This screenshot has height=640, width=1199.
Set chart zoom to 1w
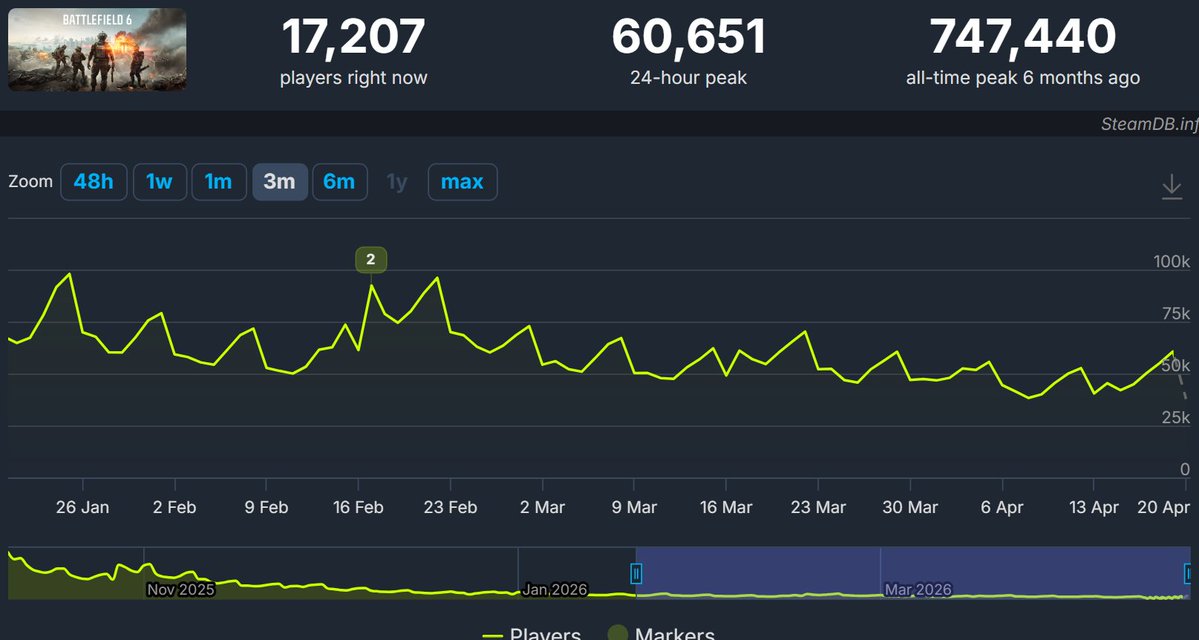(159, 182)
